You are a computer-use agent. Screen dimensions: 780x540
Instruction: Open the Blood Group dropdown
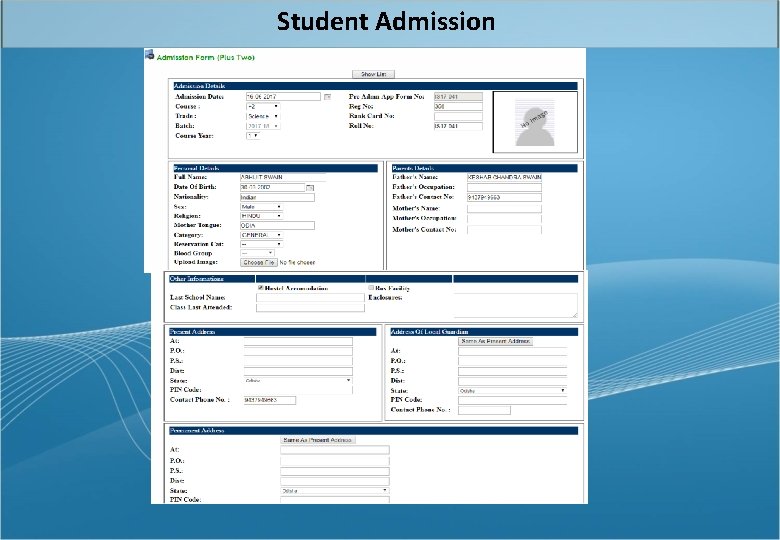257,253
